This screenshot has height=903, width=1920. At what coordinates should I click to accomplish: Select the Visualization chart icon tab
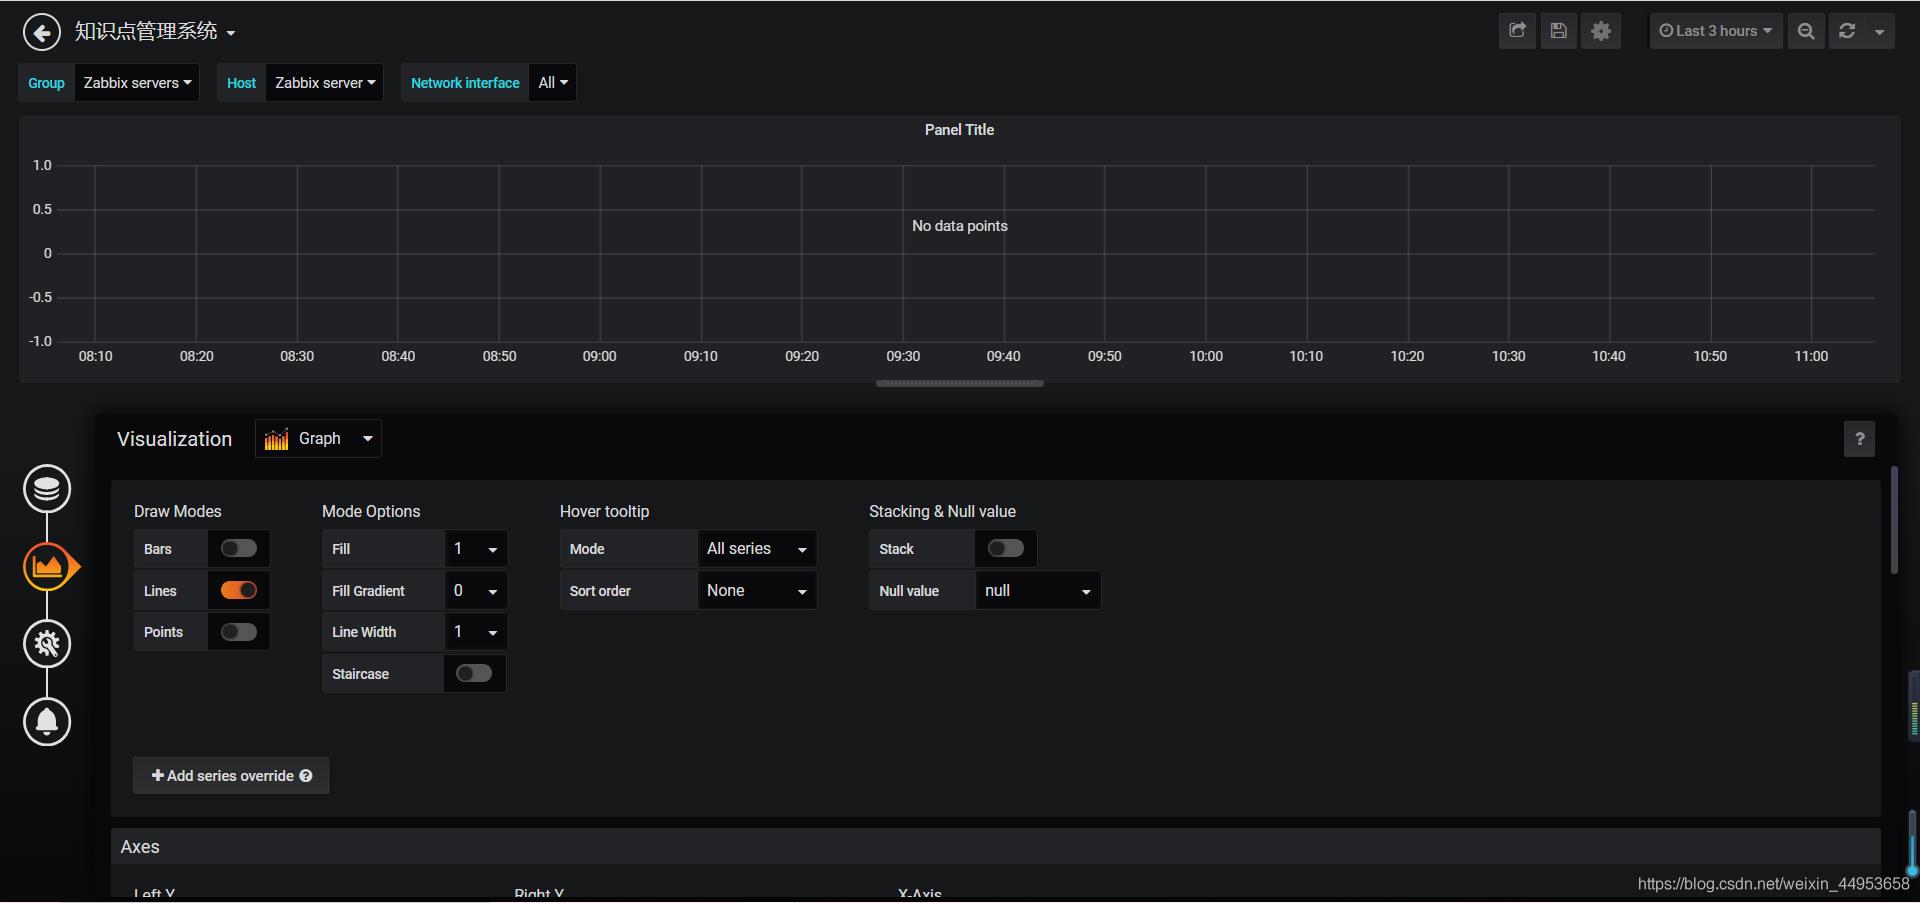(47, 567)
